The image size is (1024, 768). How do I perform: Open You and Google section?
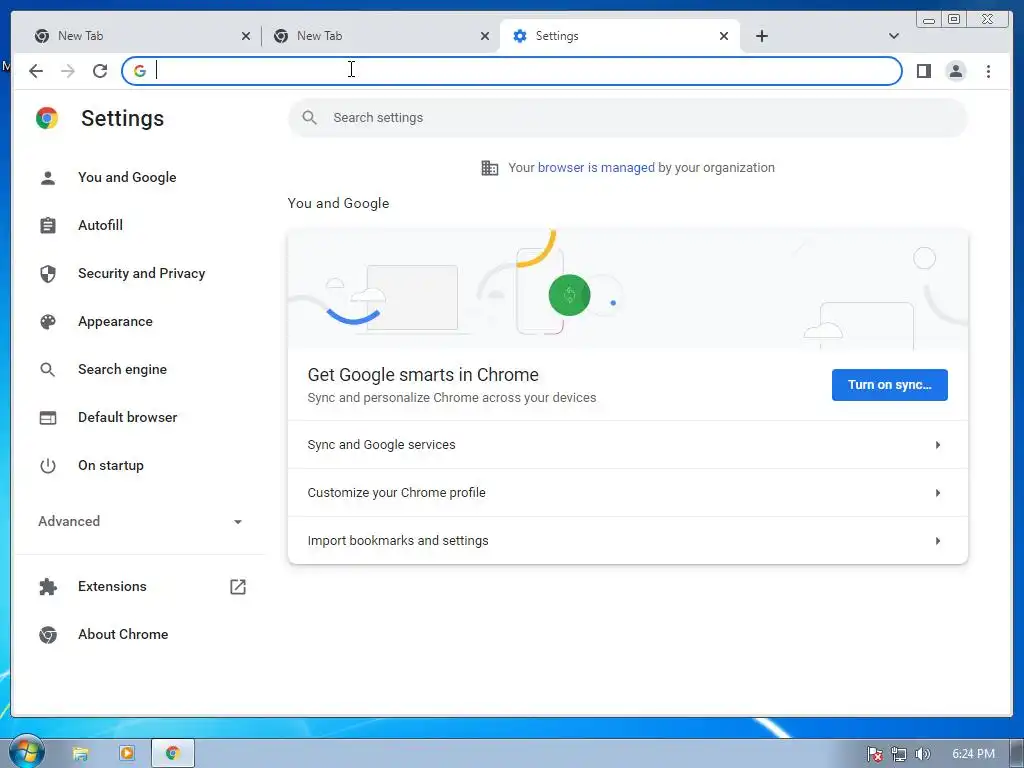click(x=127, y=178)
